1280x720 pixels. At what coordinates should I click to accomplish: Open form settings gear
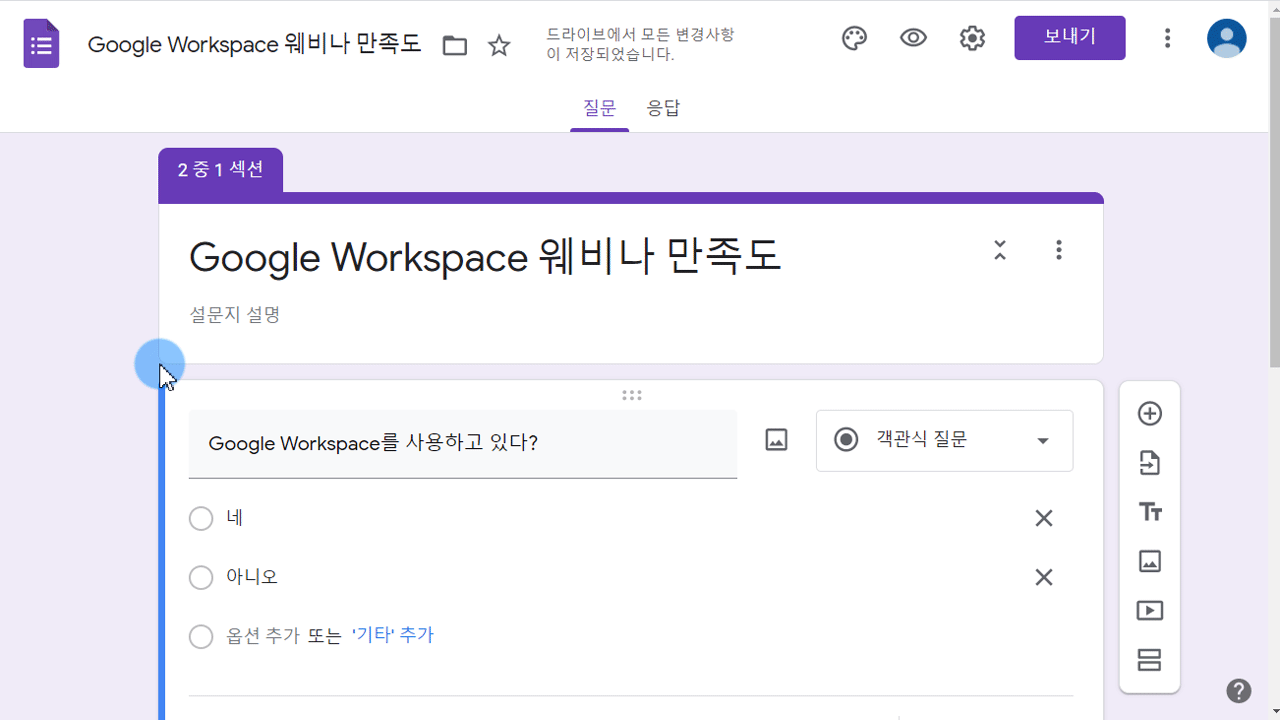click(972, 38)
